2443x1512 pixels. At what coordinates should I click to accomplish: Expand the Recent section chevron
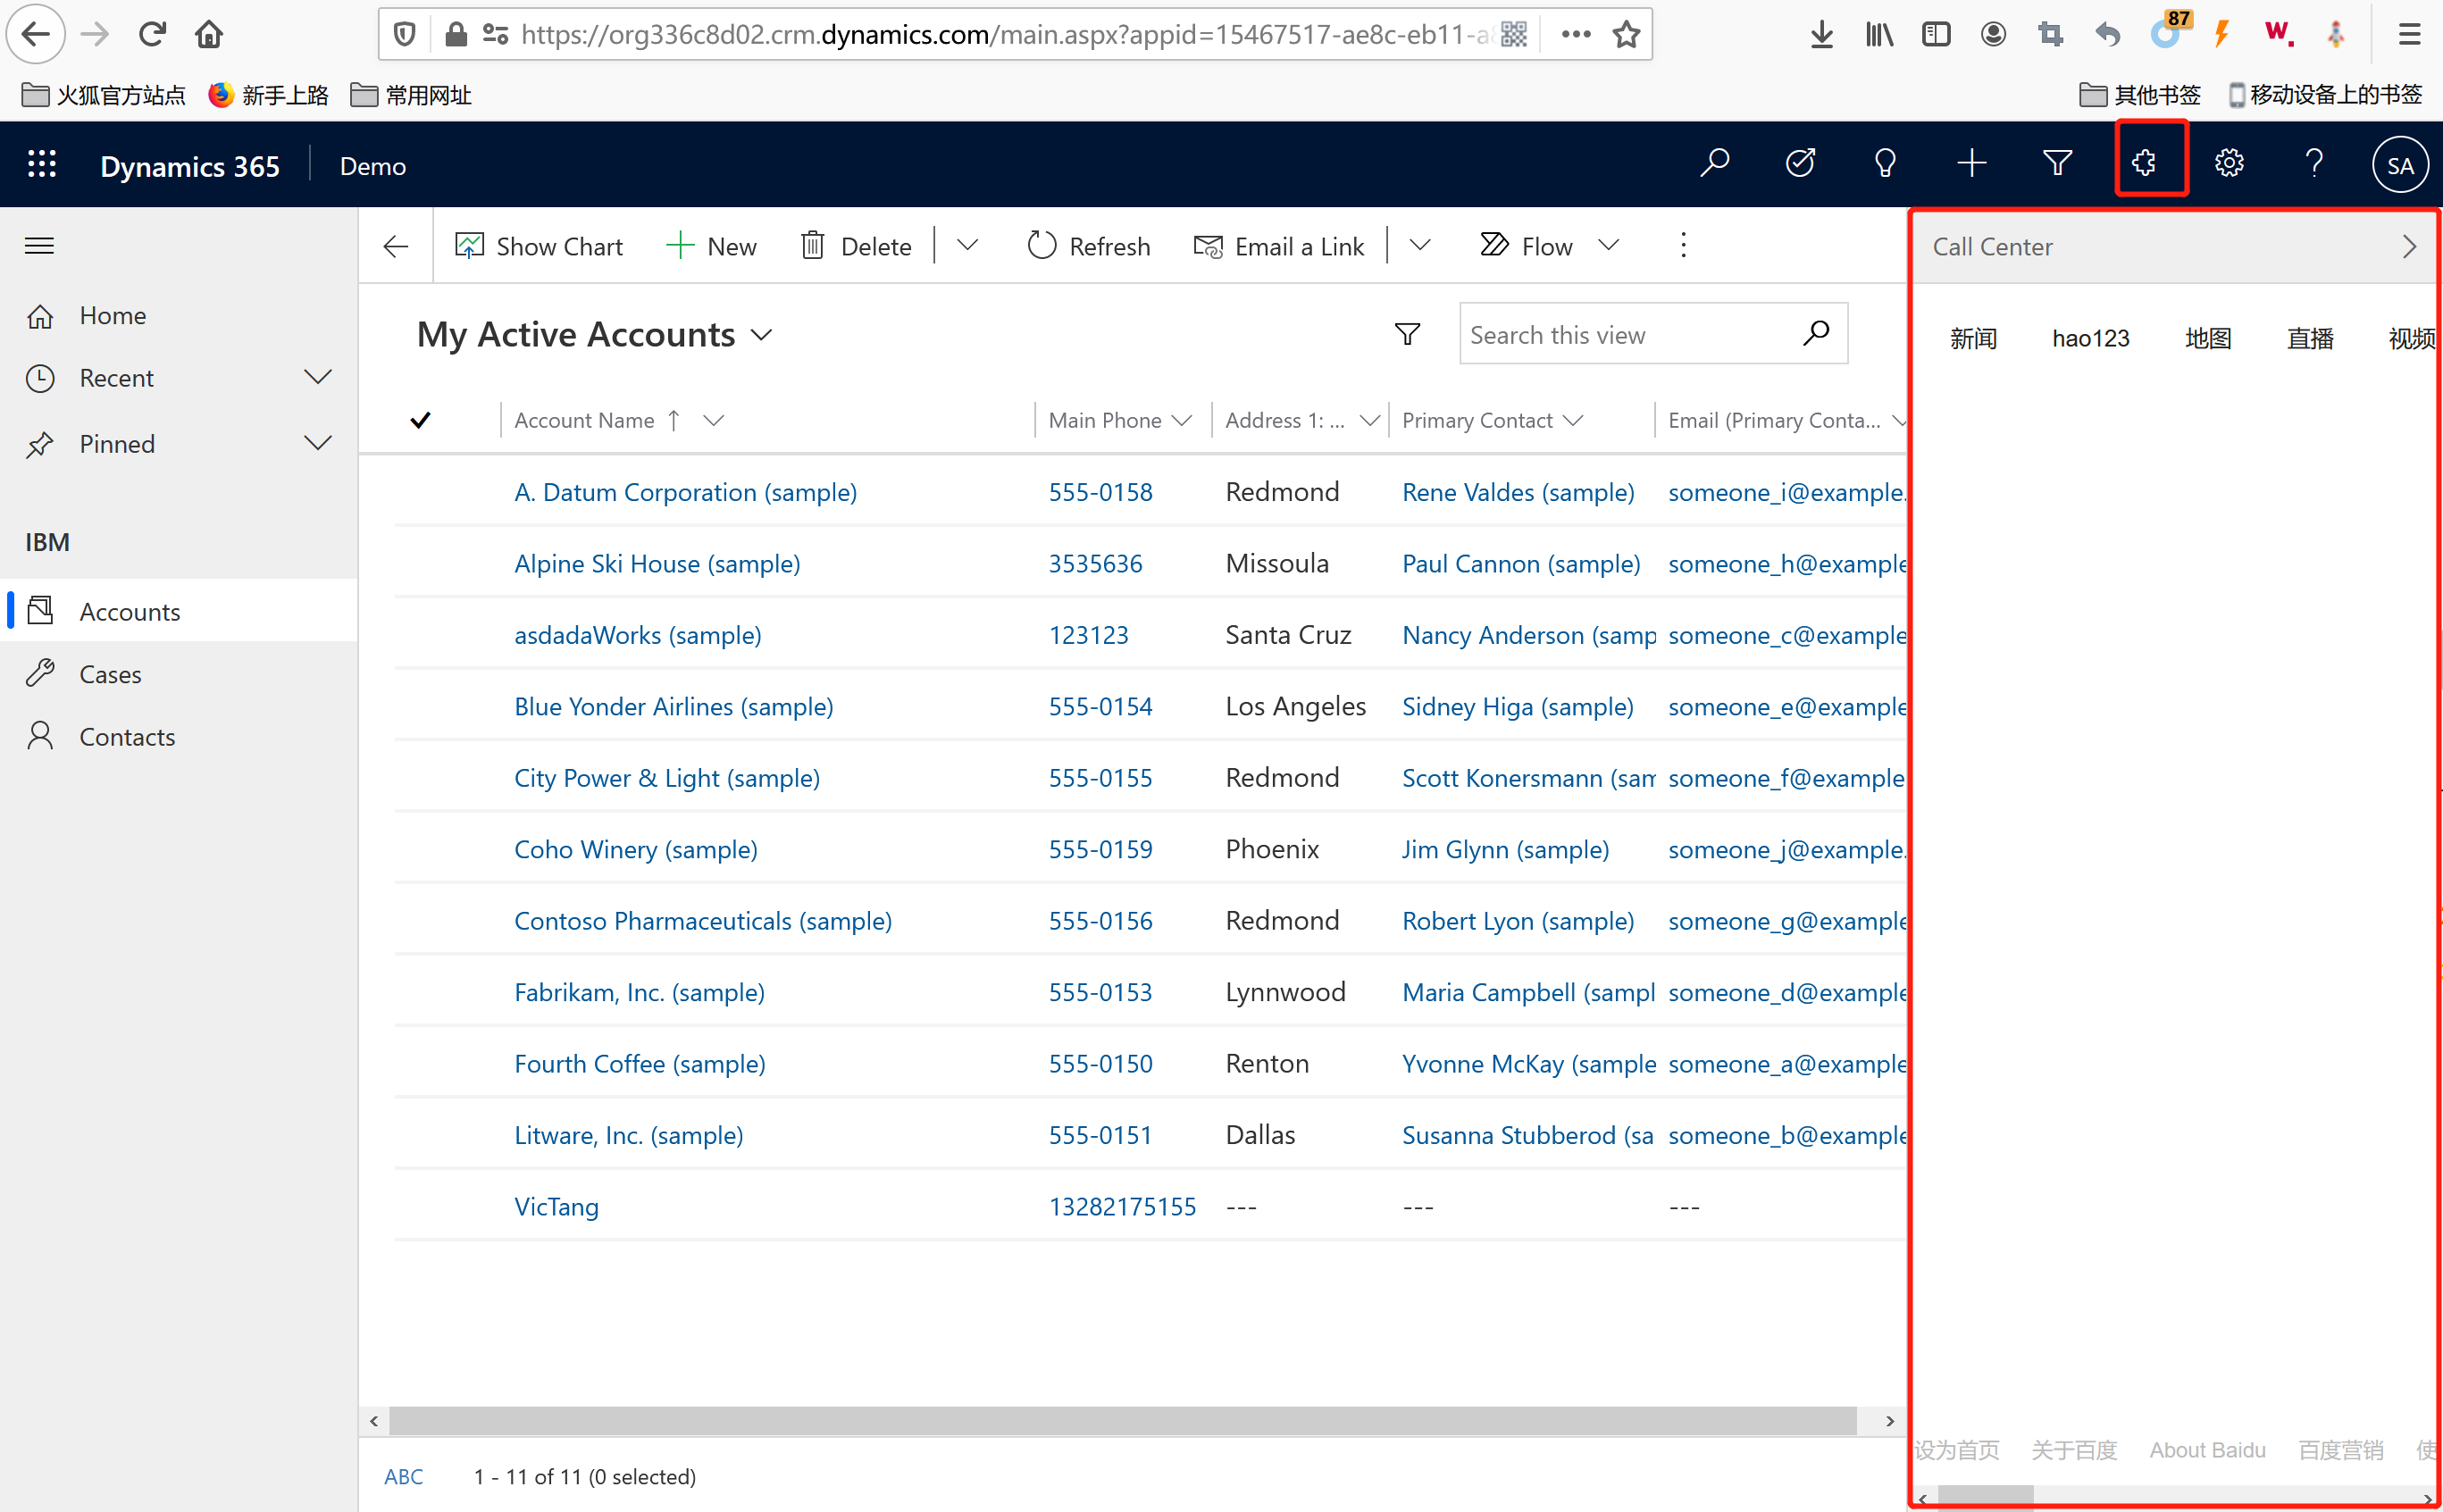point(317,377)
